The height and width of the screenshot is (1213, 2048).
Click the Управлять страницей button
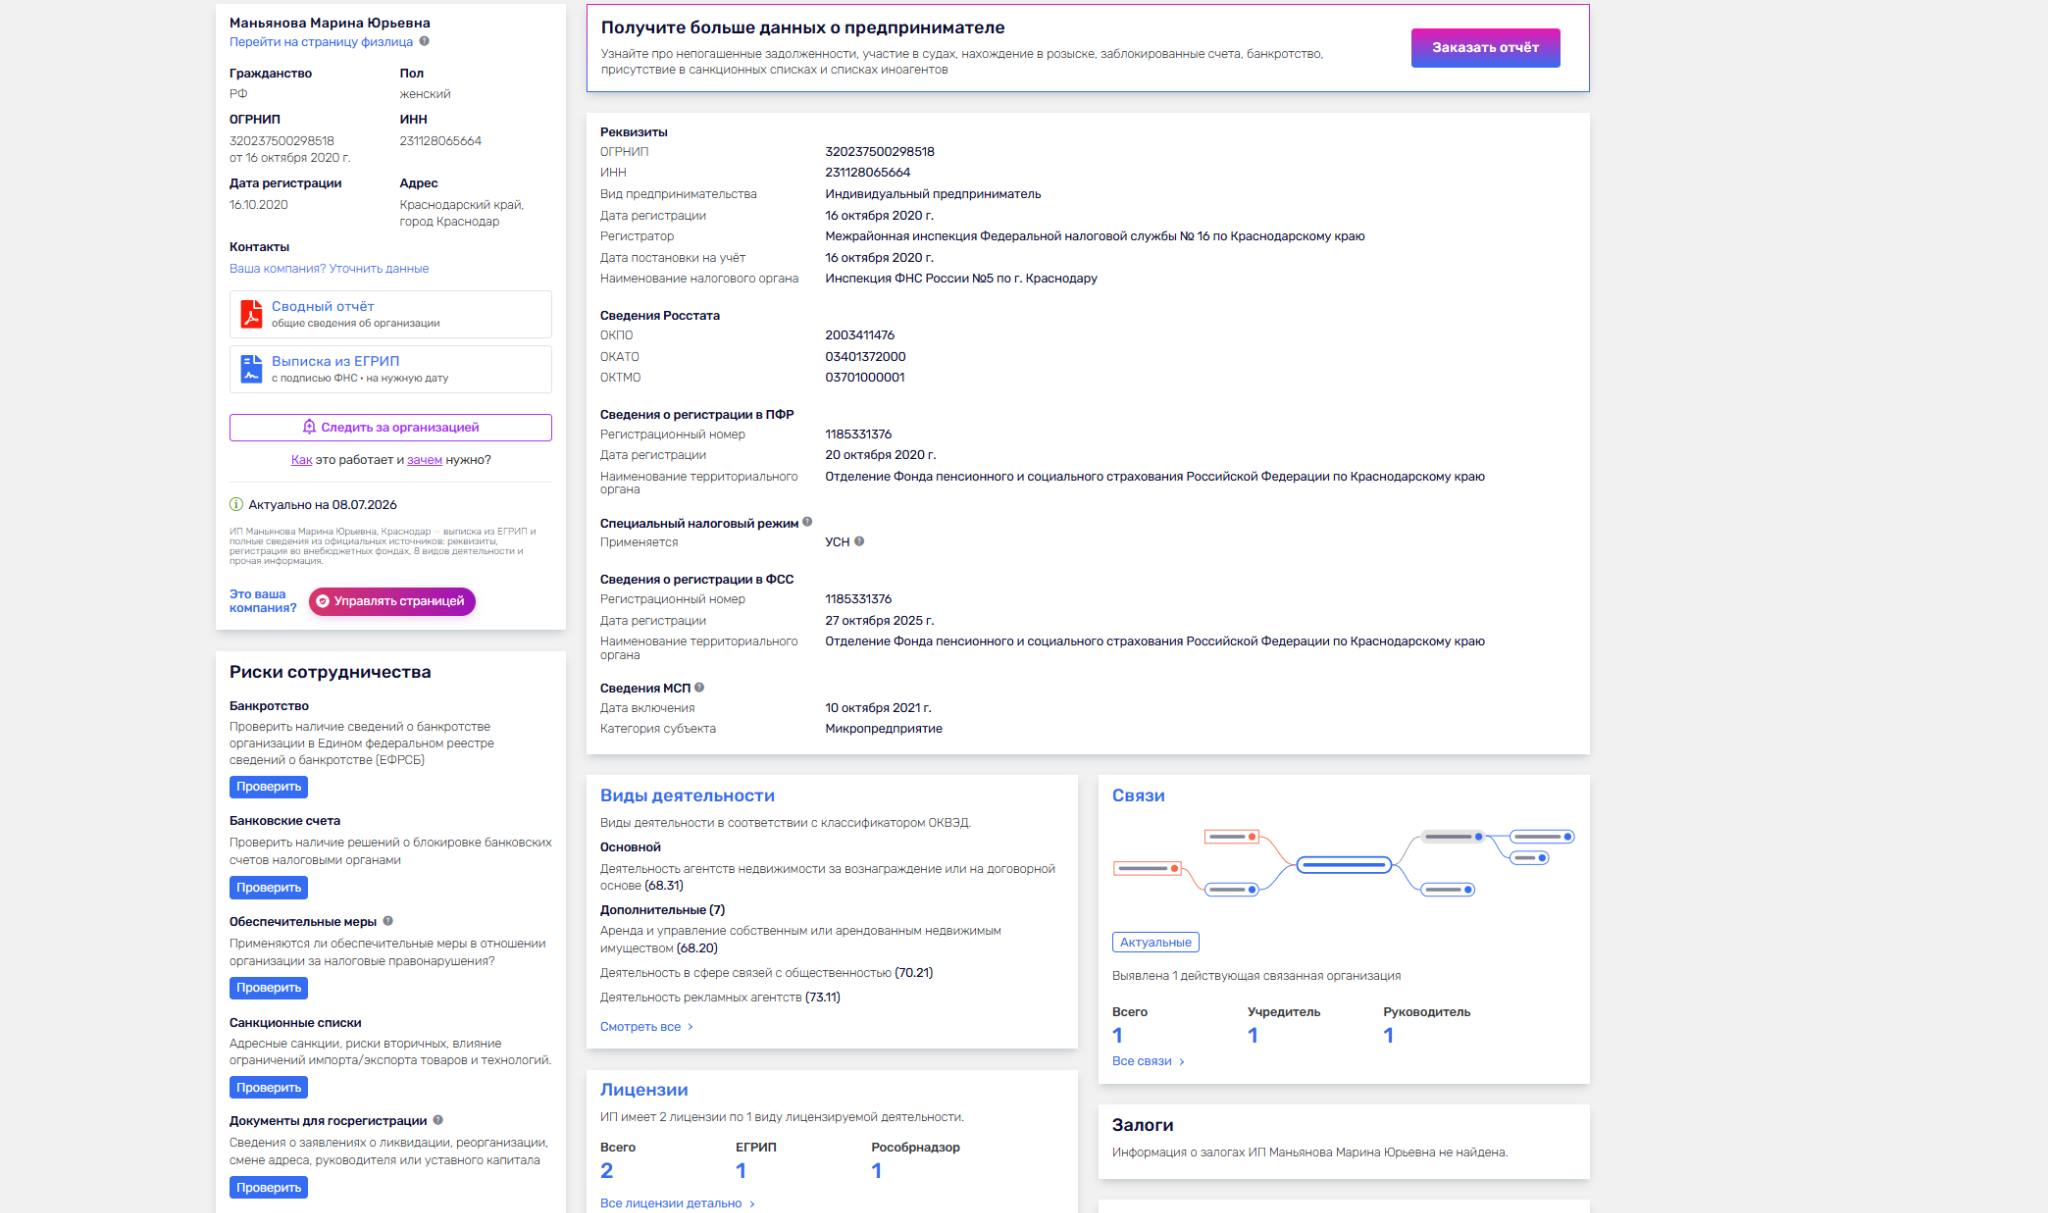tap(392, 601)
